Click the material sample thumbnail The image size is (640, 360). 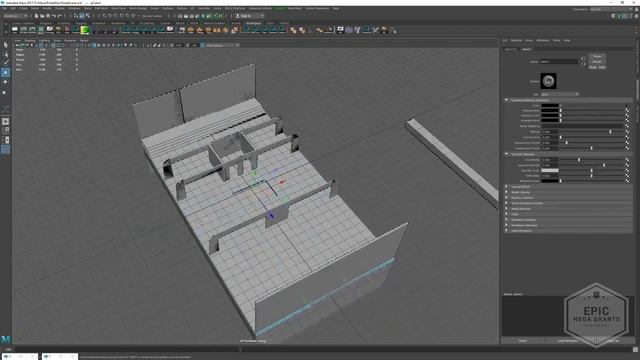(549, 81)
